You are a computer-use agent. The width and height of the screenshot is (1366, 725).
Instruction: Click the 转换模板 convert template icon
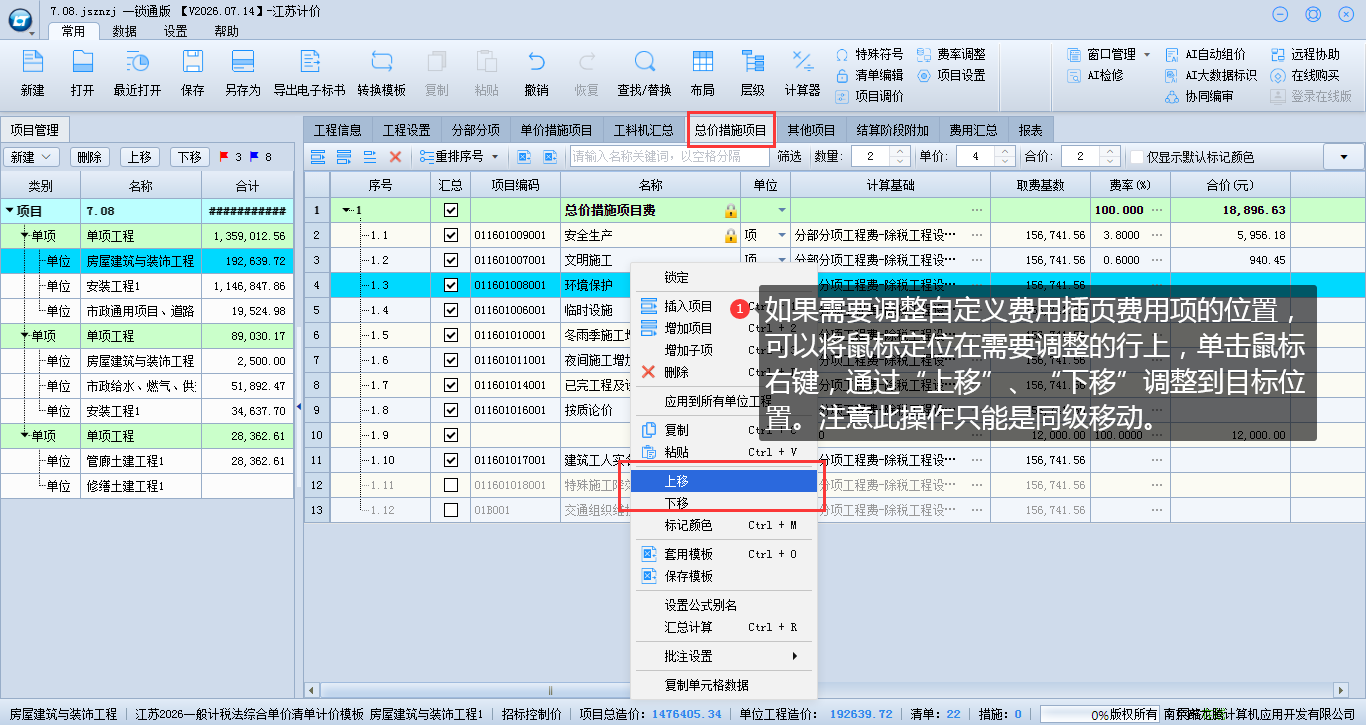(382, 62)
